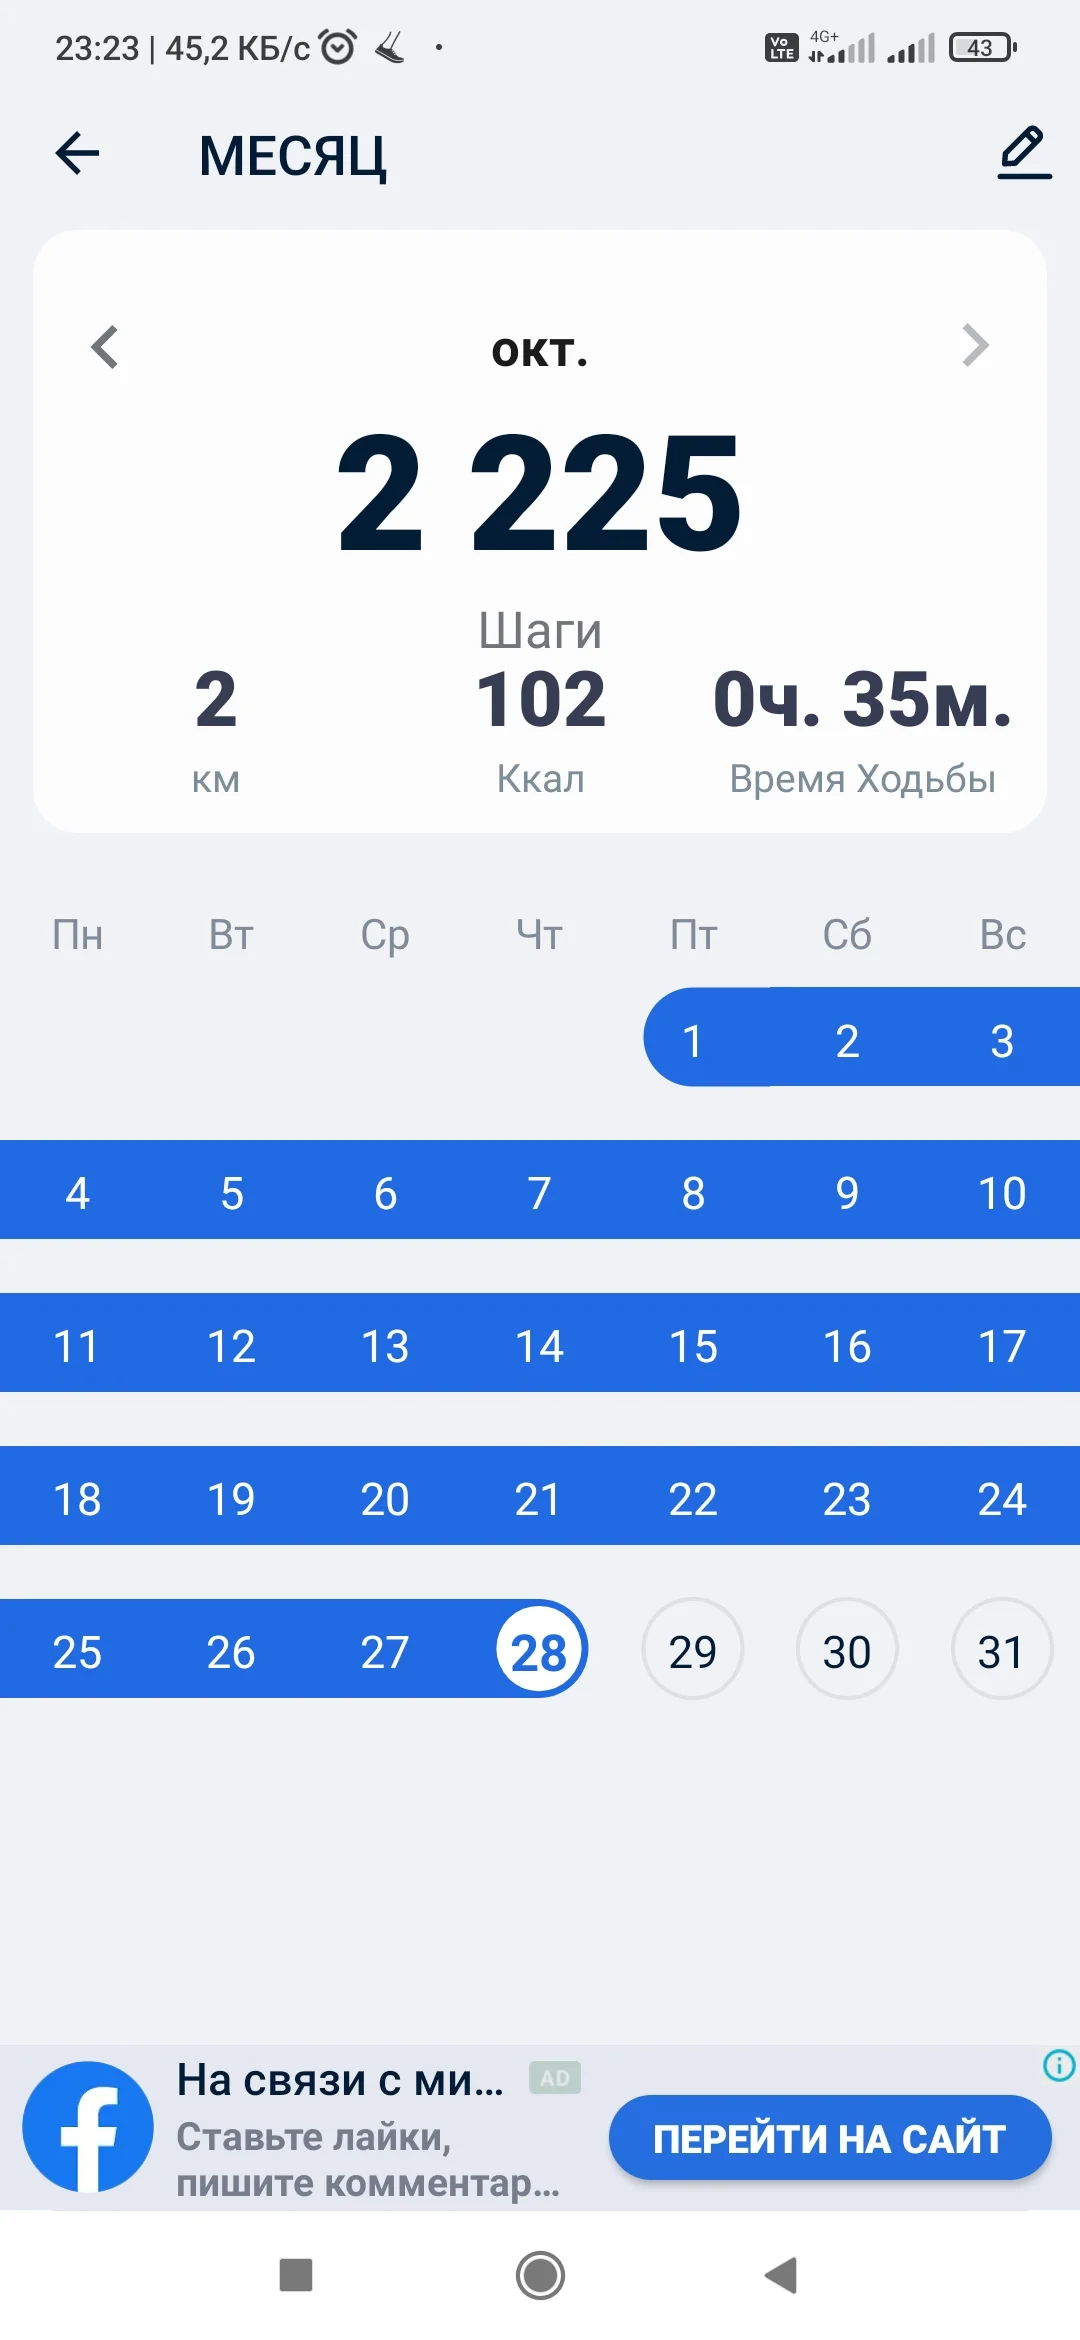This screenshot has width=1080, height=2340.
Task: Select day 29 in the calendar
Action: point(693,1650)
